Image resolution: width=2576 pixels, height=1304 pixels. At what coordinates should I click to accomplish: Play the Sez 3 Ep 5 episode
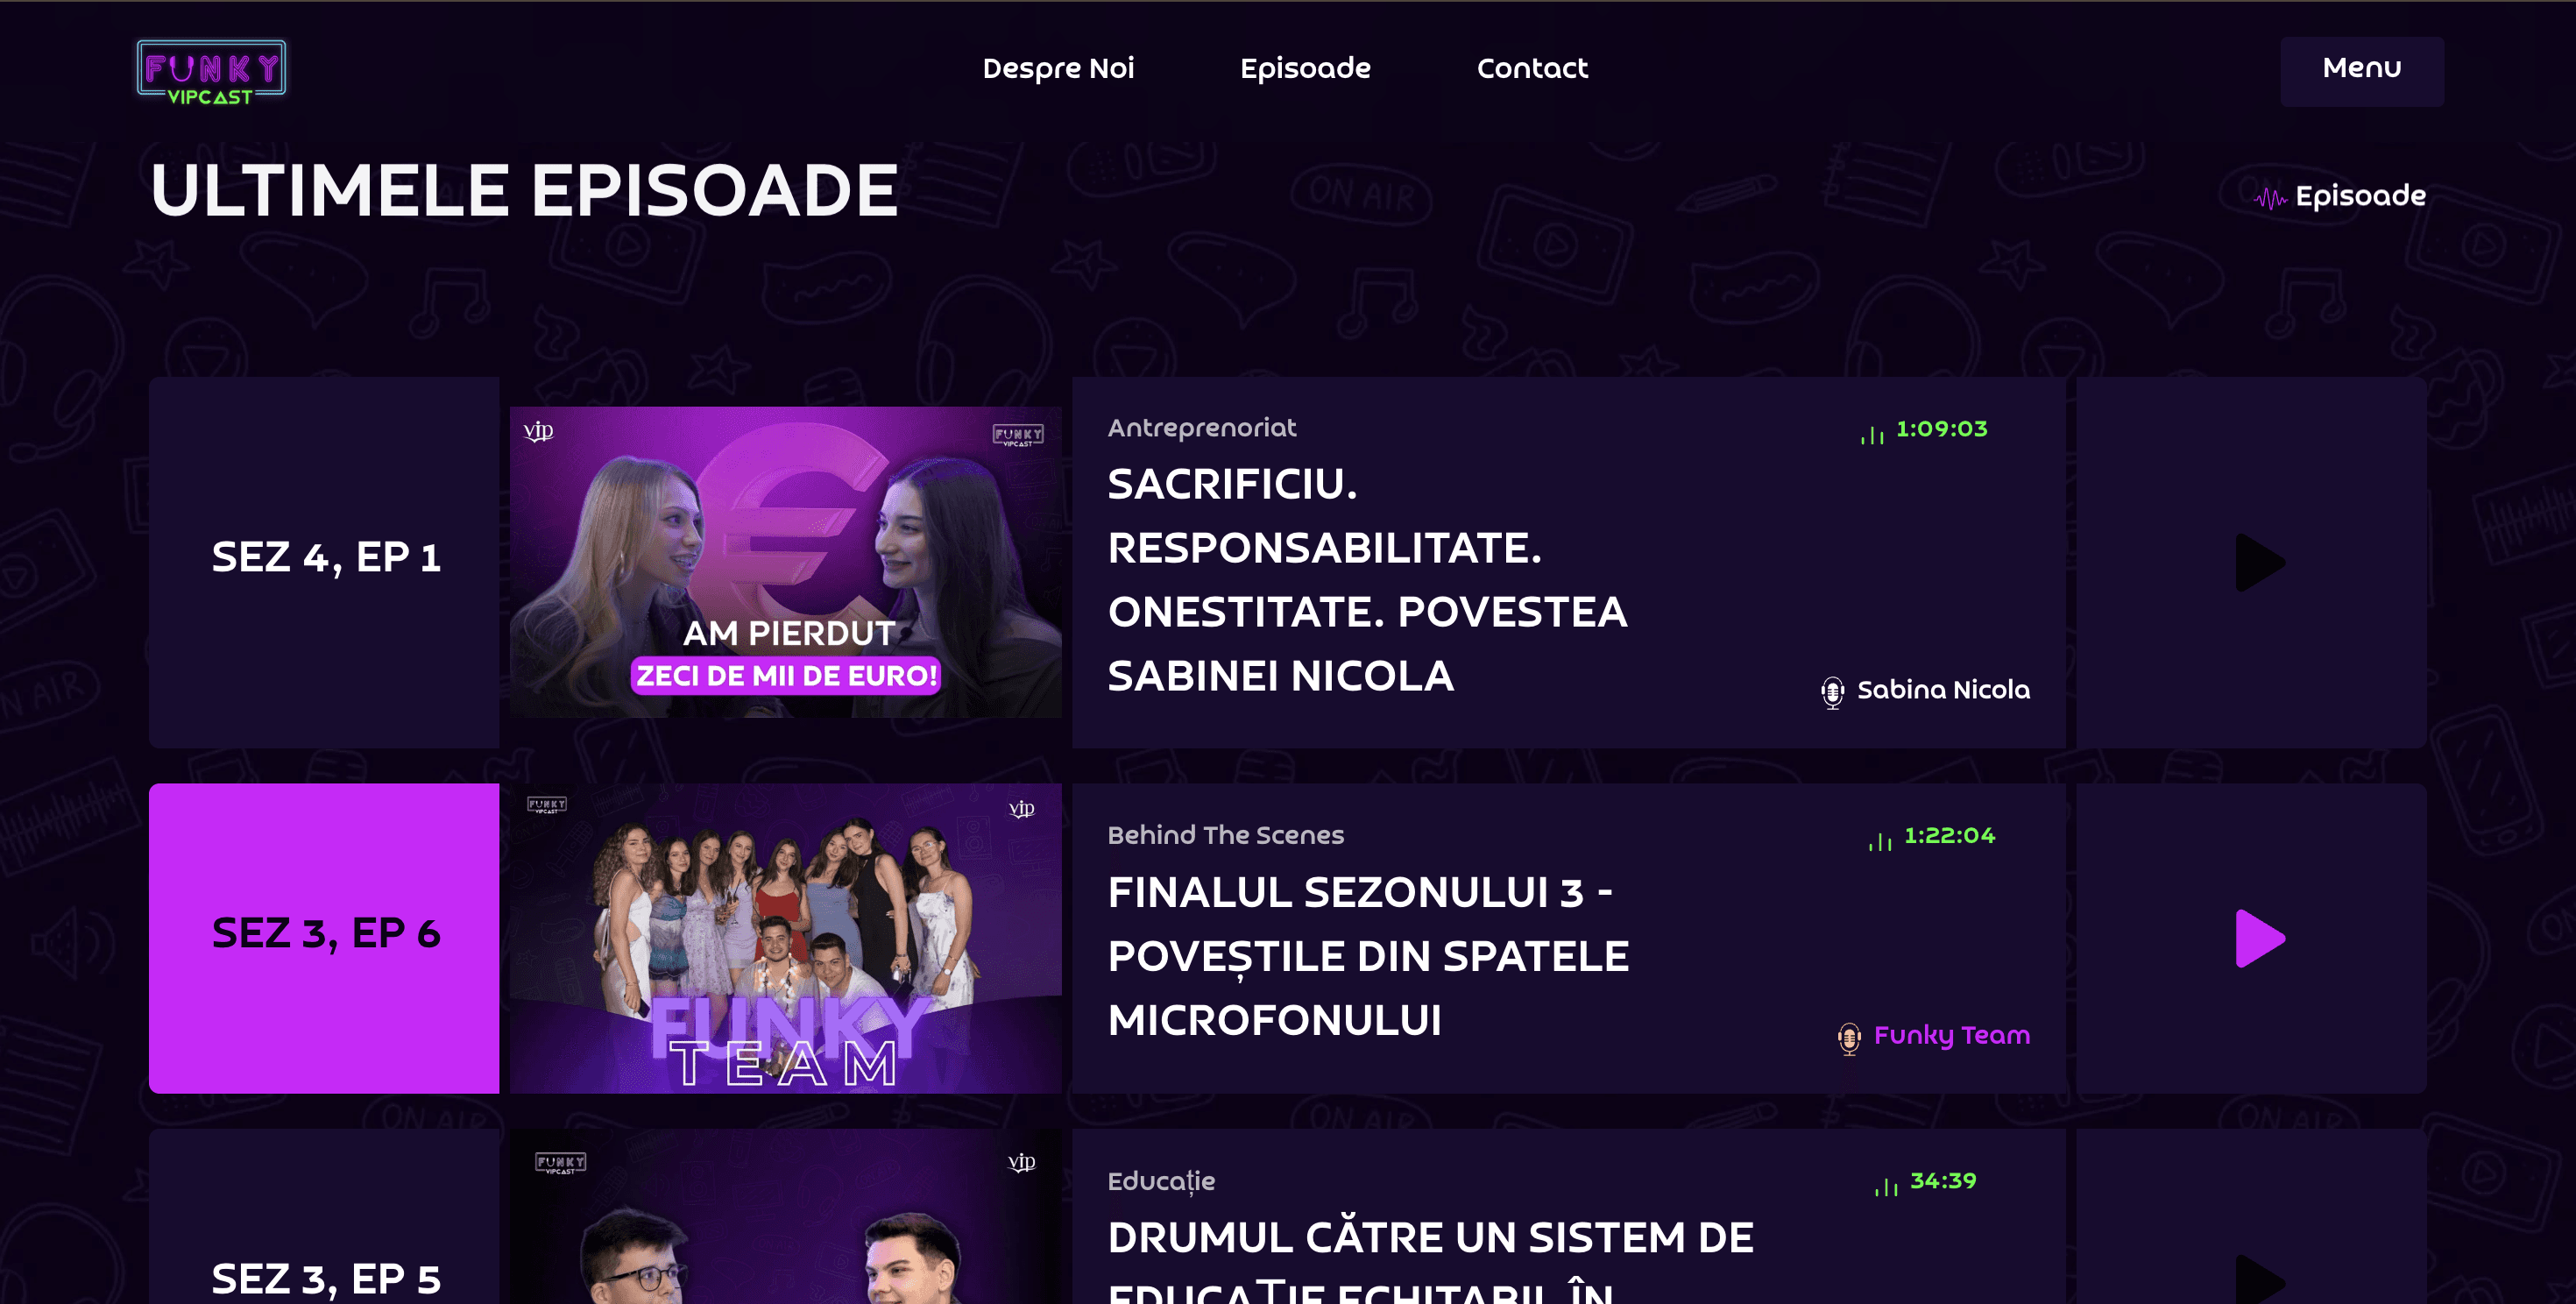coord(2260,1280)
